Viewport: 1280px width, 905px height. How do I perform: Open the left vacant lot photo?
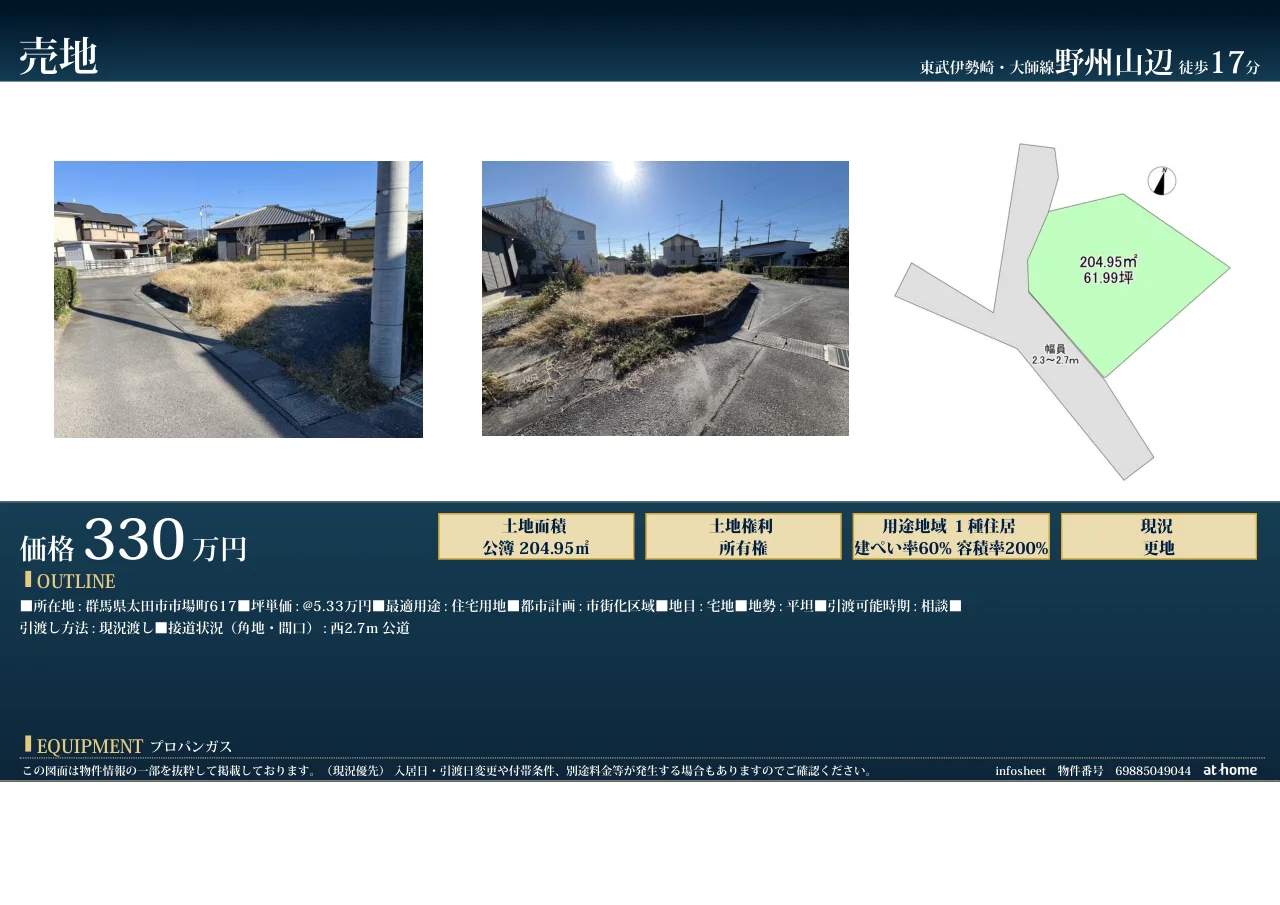237,298
